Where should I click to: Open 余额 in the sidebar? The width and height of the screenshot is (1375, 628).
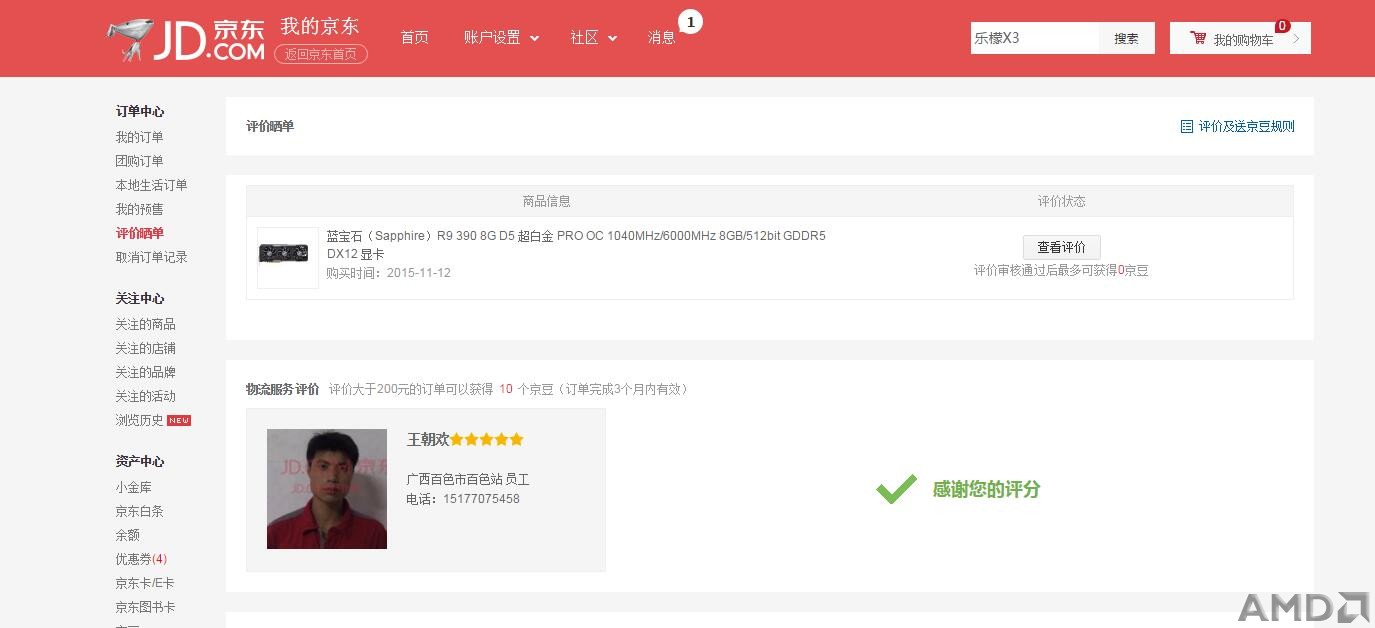point(127,535)
